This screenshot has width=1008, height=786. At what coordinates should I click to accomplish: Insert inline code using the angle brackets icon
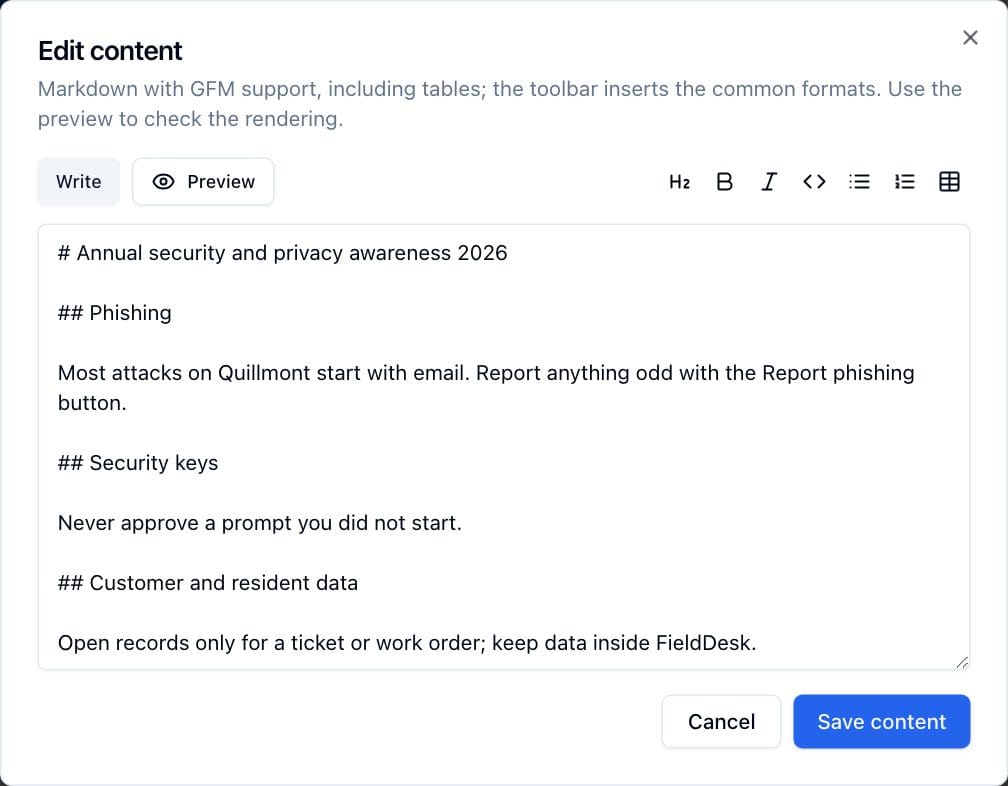point(814,182)
